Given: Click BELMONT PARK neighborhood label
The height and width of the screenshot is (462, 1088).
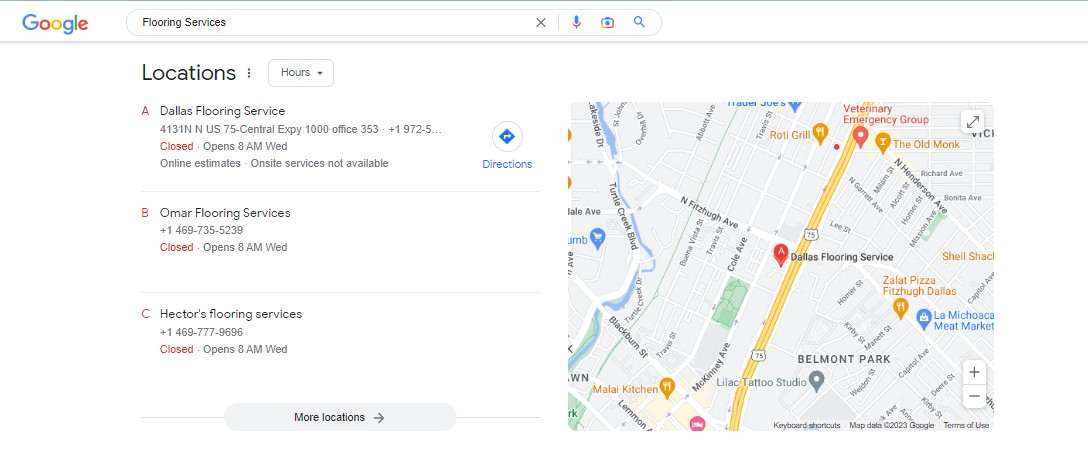Looking at the screenshot, I should coord(844,359).
